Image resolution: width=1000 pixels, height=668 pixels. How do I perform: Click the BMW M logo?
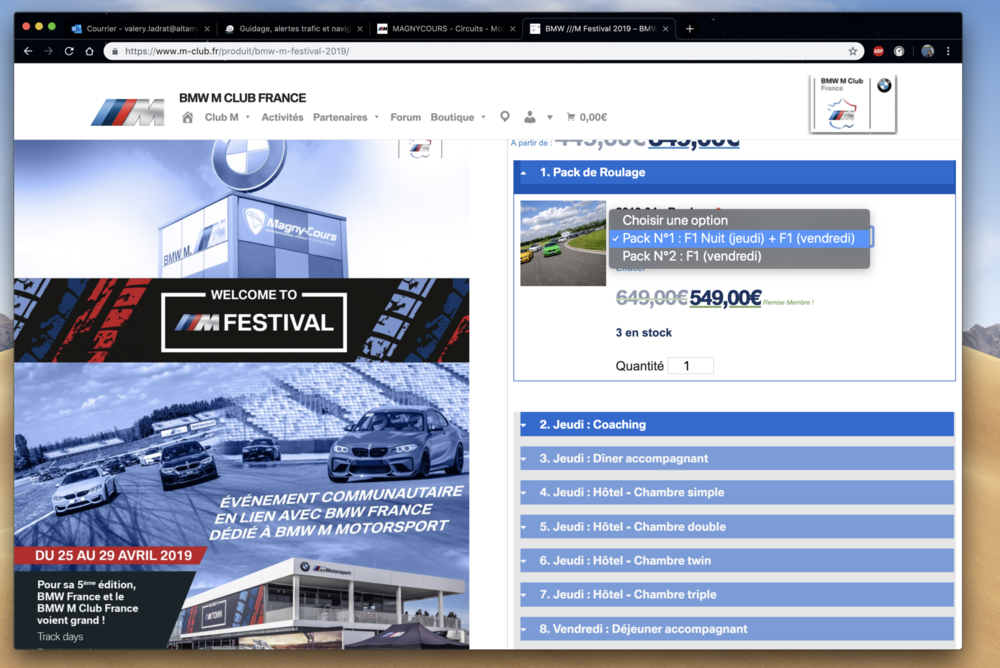point(128,112)
